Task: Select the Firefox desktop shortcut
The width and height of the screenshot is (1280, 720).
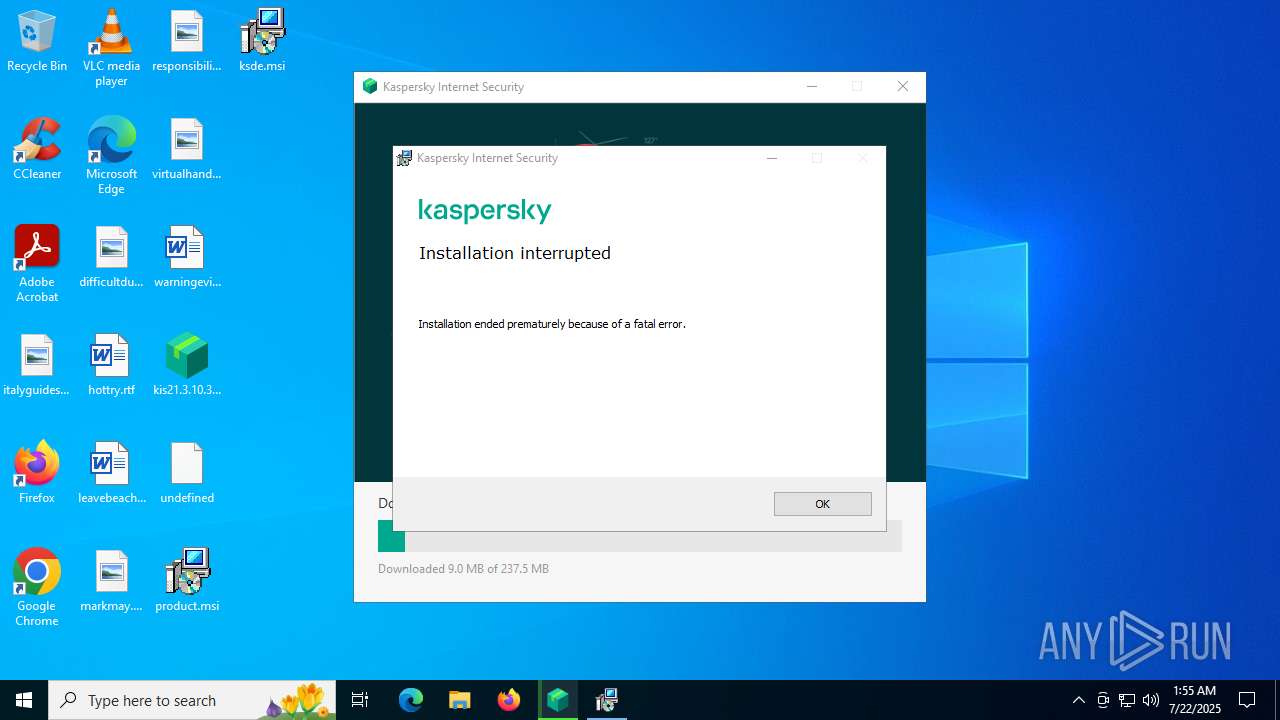Action: click(37, 474)
